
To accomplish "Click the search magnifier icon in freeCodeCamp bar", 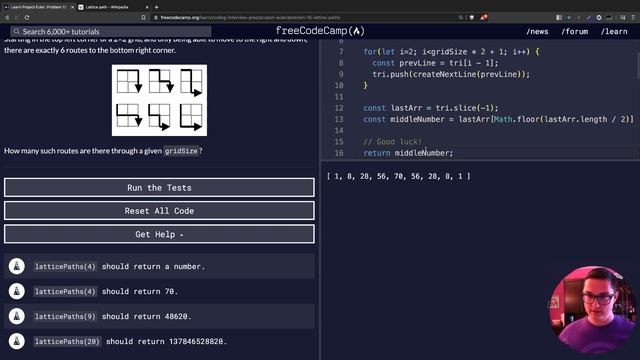I will point(16,31).
